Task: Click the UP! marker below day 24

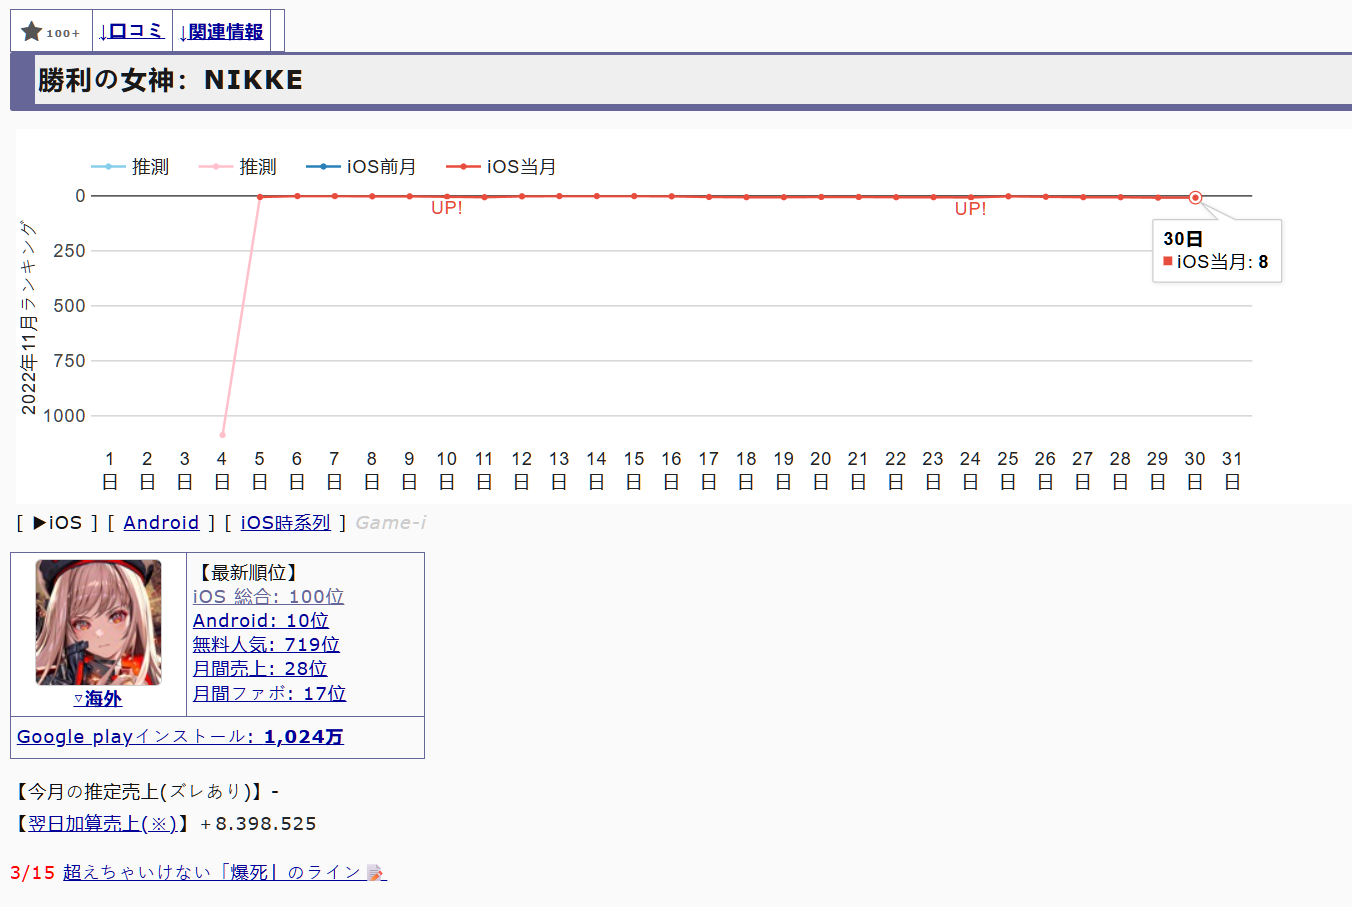Action: [971, 209]
